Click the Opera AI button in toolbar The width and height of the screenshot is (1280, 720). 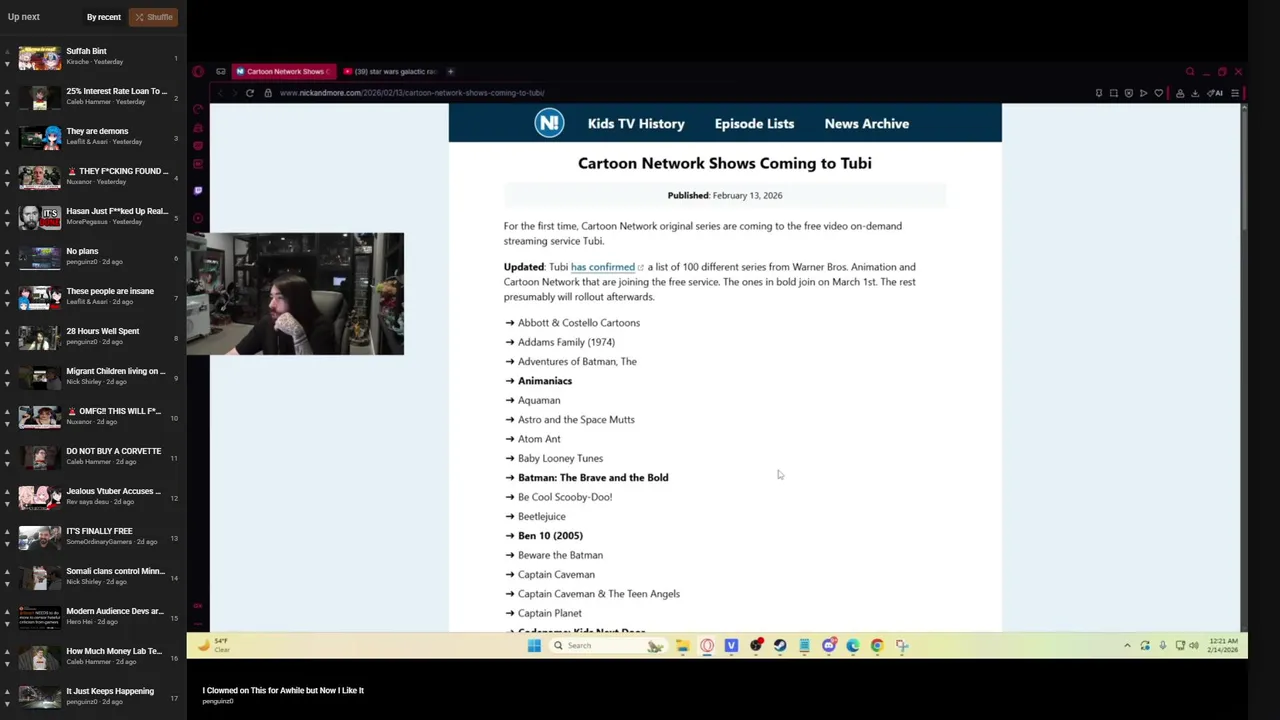[1216, 93]
